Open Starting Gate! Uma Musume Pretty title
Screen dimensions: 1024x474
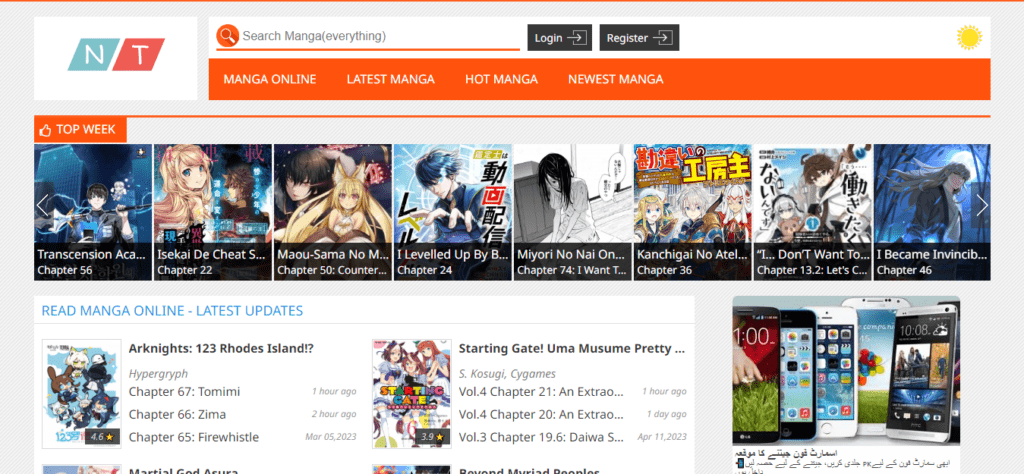tap(572, 349)
